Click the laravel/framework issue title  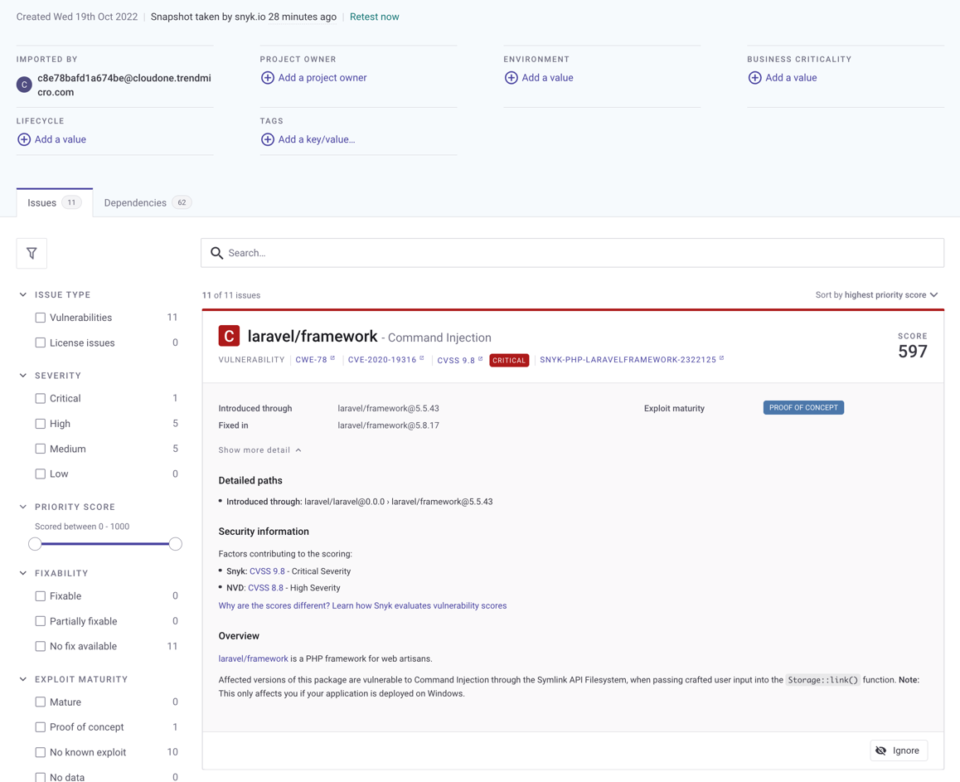312,336
